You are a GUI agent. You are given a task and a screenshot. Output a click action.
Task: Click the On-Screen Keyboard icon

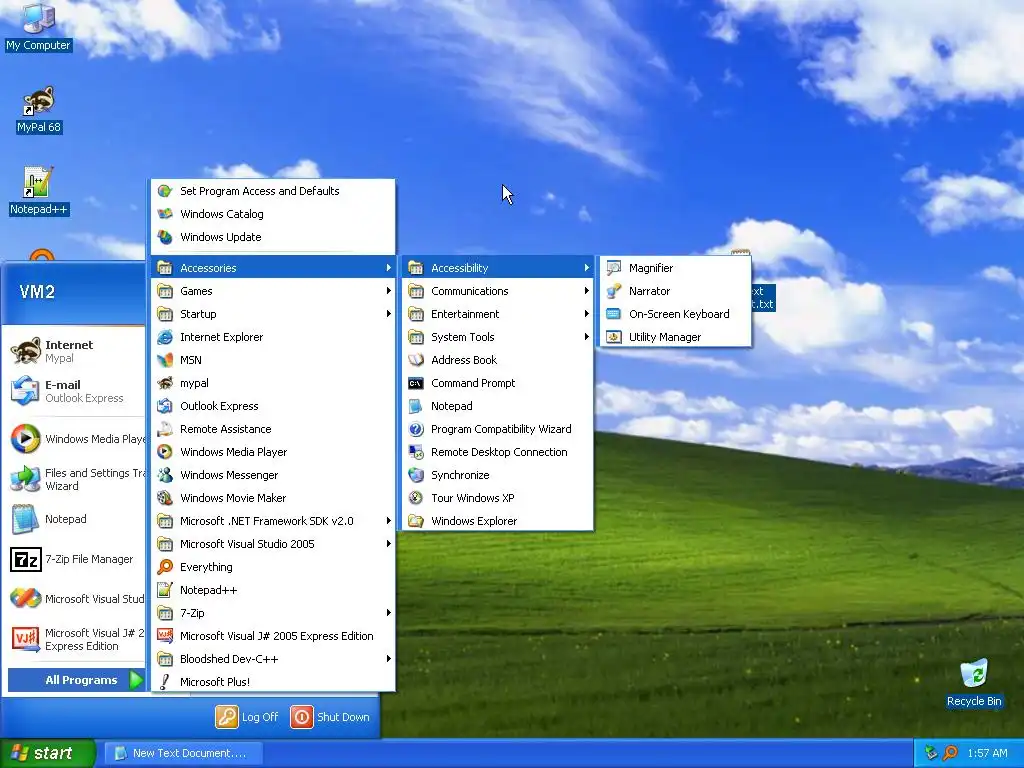pos(614,314)
